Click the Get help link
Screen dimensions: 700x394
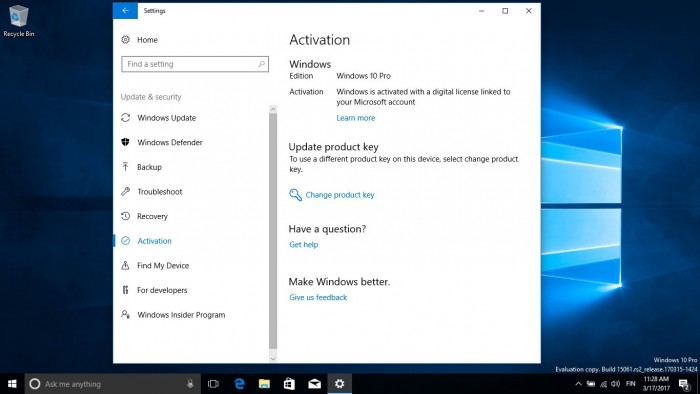point(304,245)
